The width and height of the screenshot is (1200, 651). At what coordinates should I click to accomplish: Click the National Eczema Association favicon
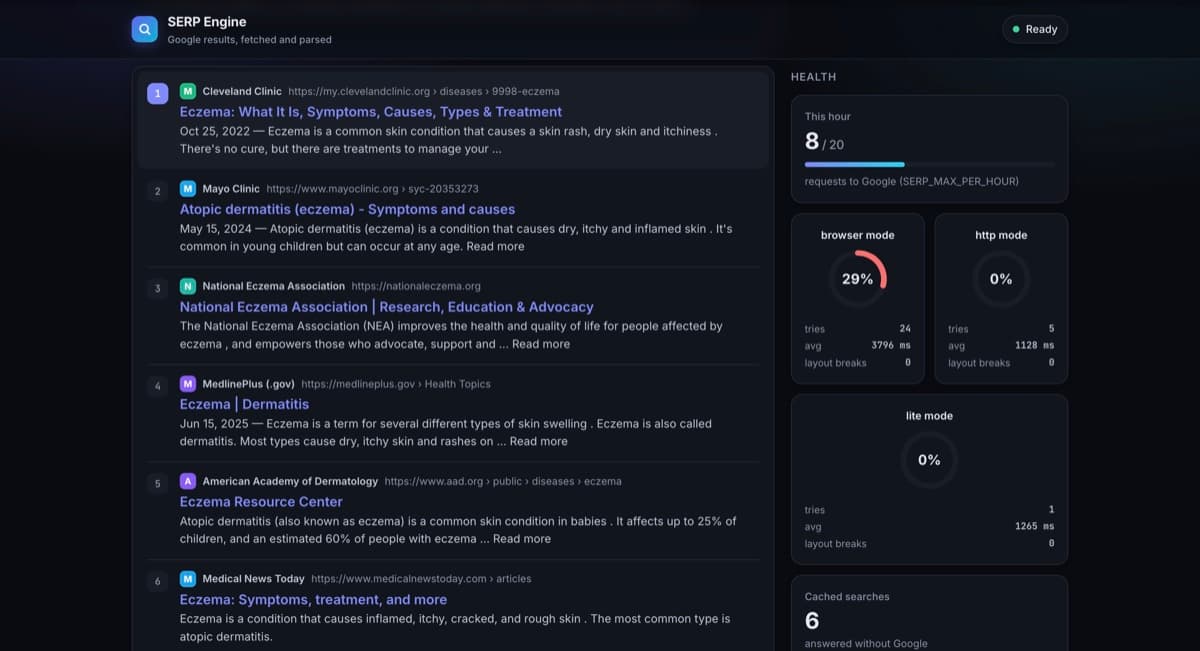[x=188, y=286]
